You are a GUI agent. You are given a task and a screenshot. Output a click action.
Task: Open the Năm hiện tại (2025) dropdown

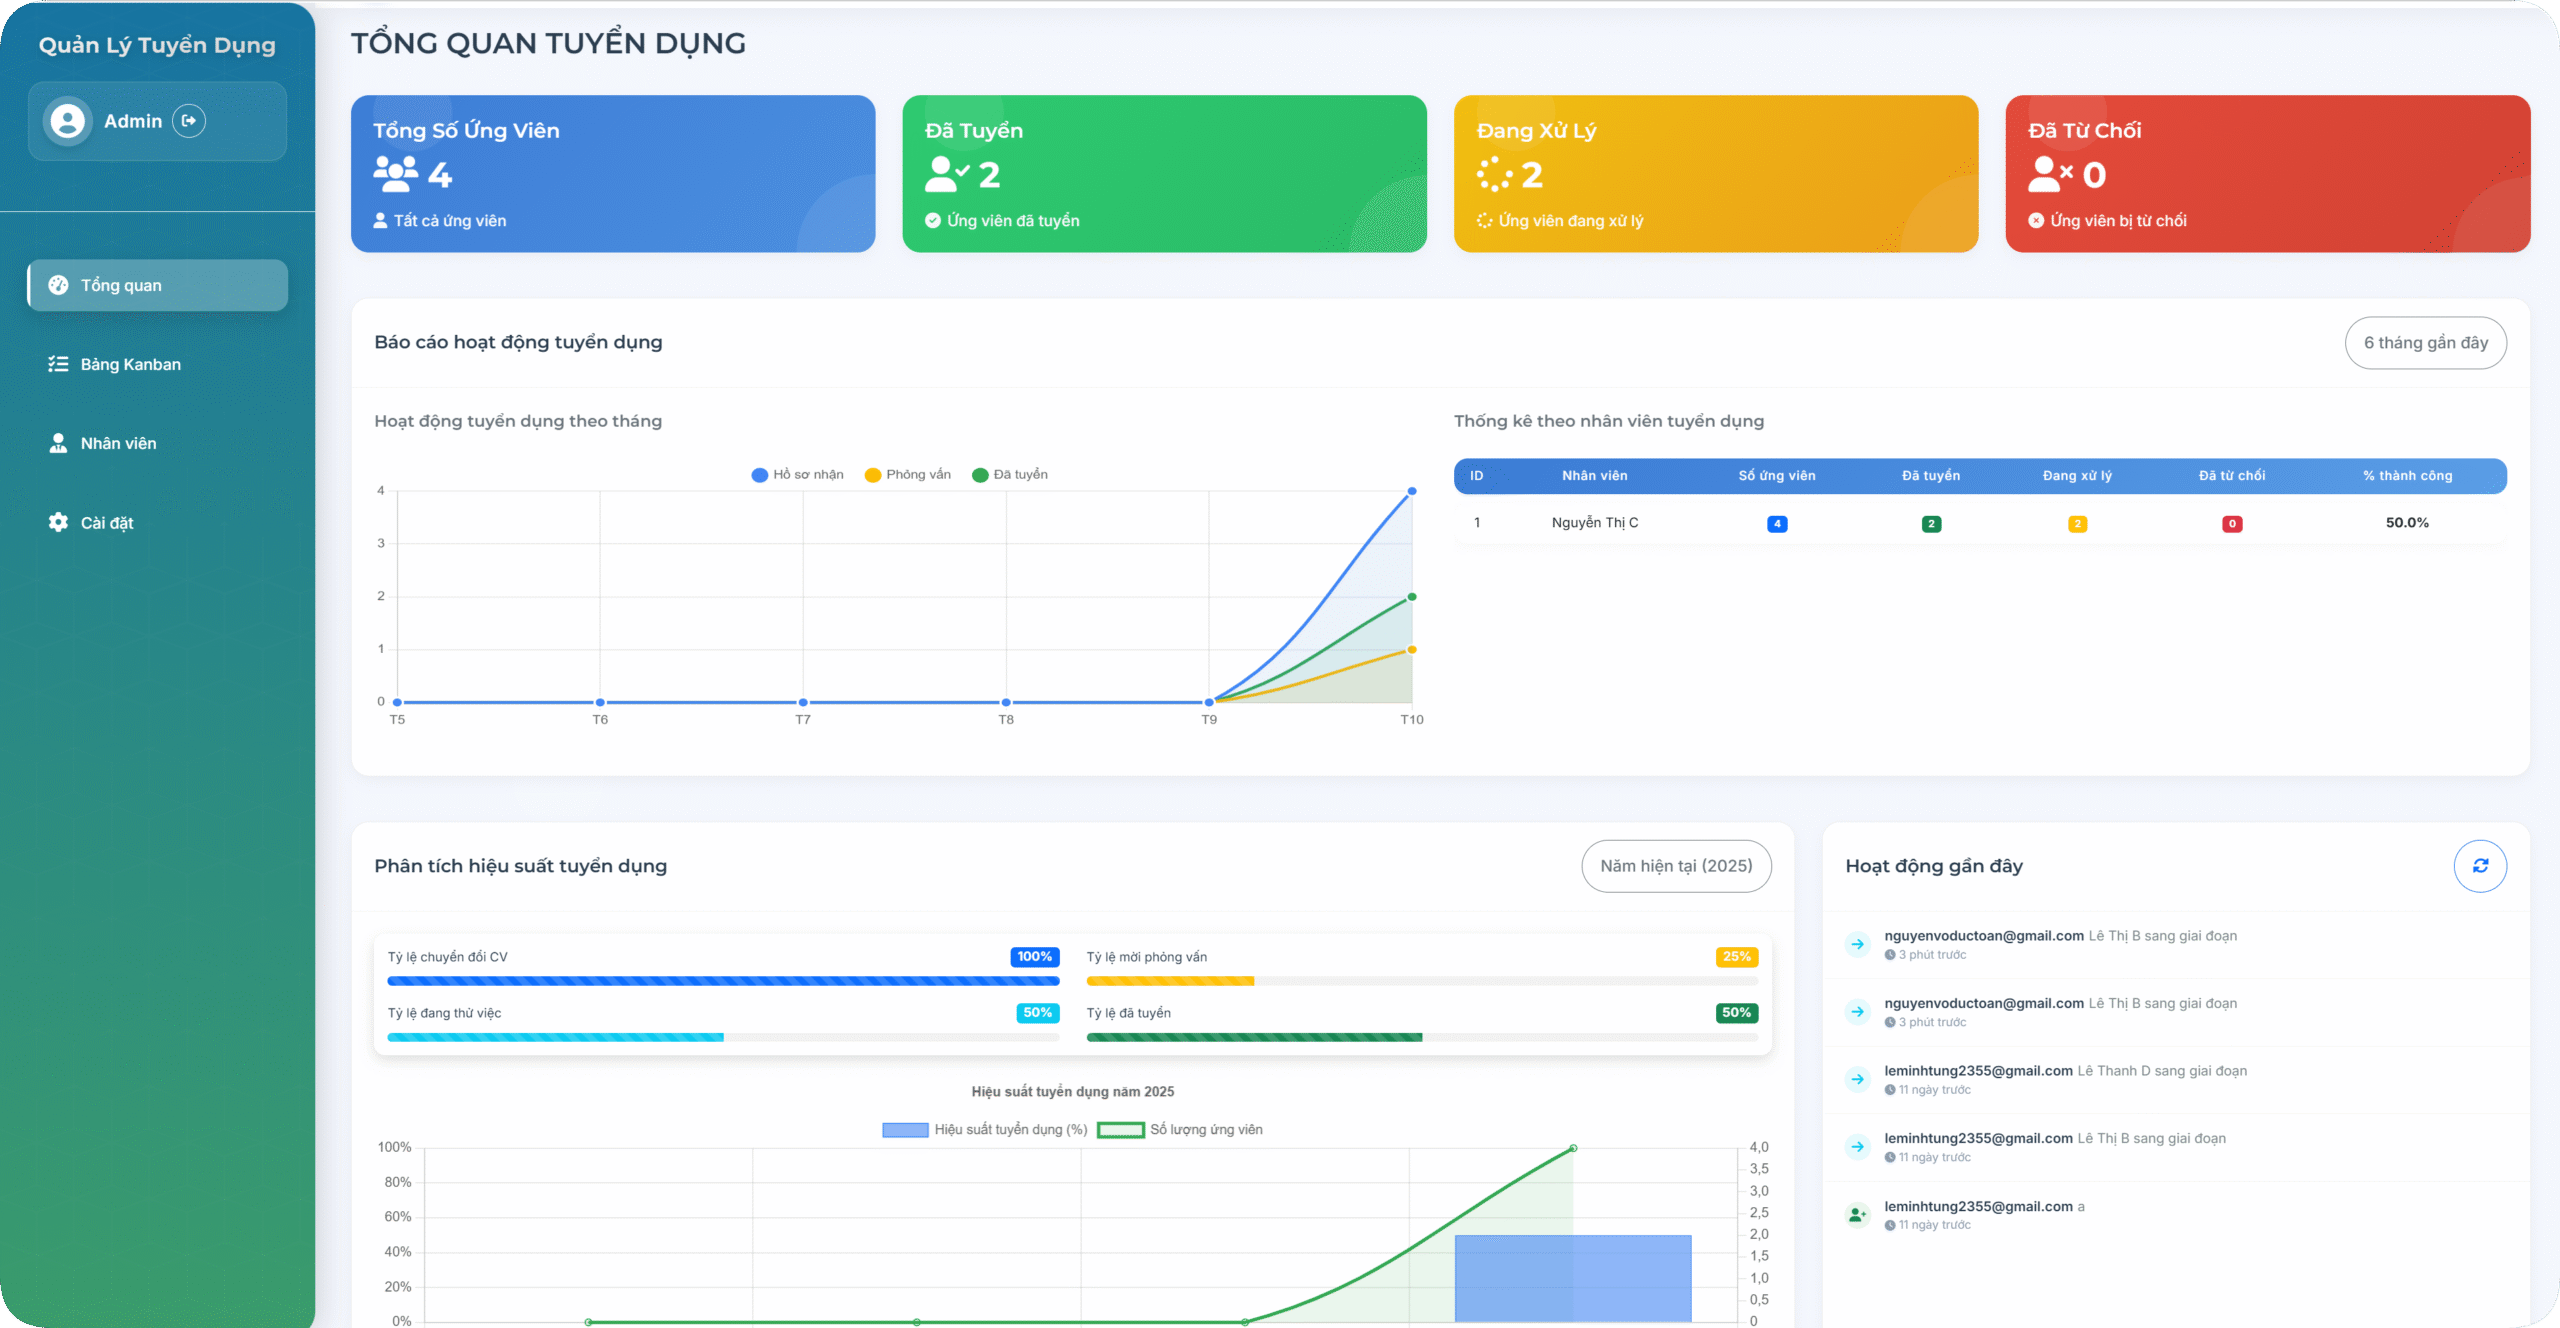click(1676, 866)
